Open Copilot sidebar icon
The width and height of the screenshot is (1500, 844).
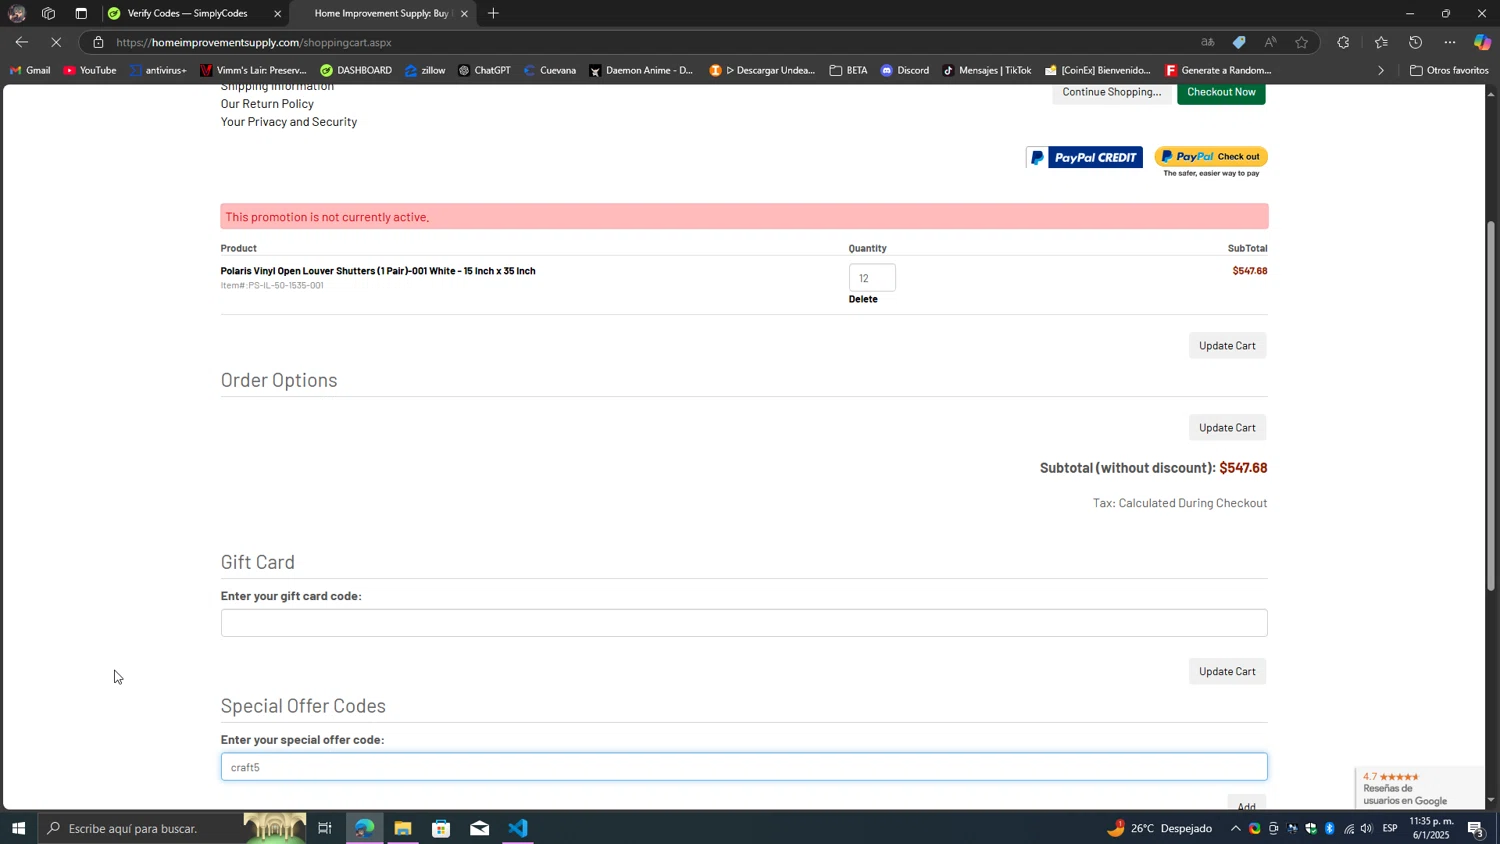(1482, 42)
